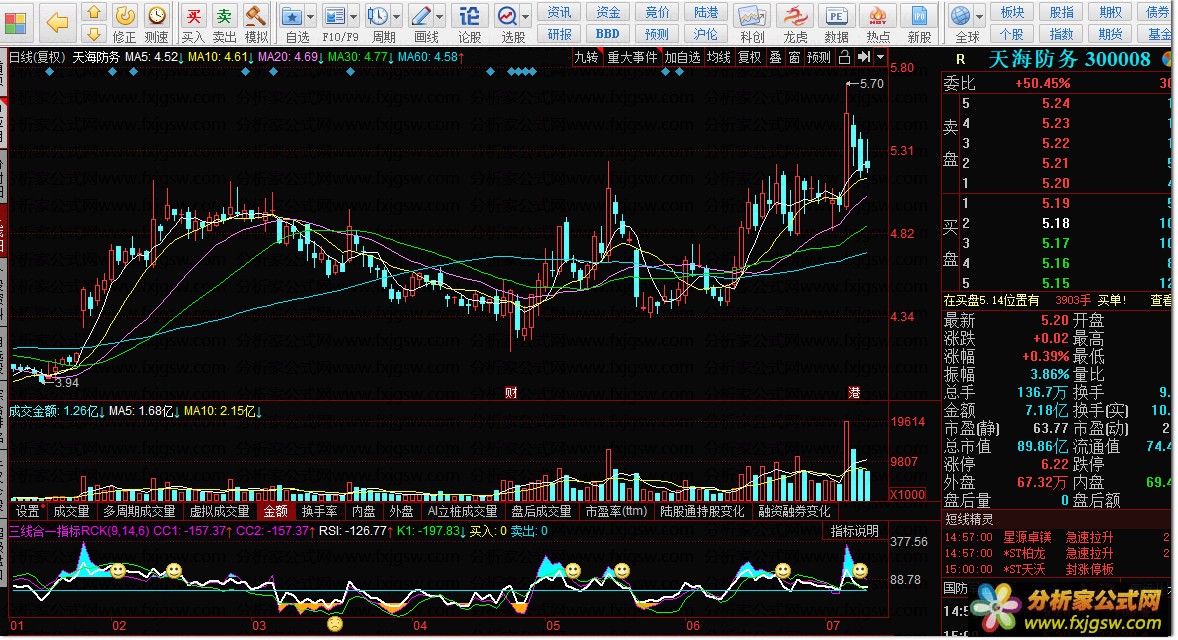The width and height of the screenshot is (1178, 640).
Task: Click the 资讯 toolbar button
Action: [559, 12]
